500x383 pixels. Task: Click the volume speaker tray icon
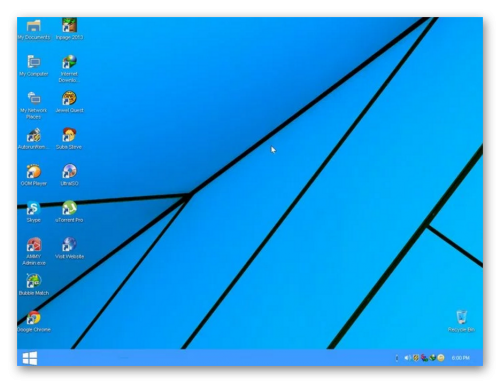(x=407, y=358)
